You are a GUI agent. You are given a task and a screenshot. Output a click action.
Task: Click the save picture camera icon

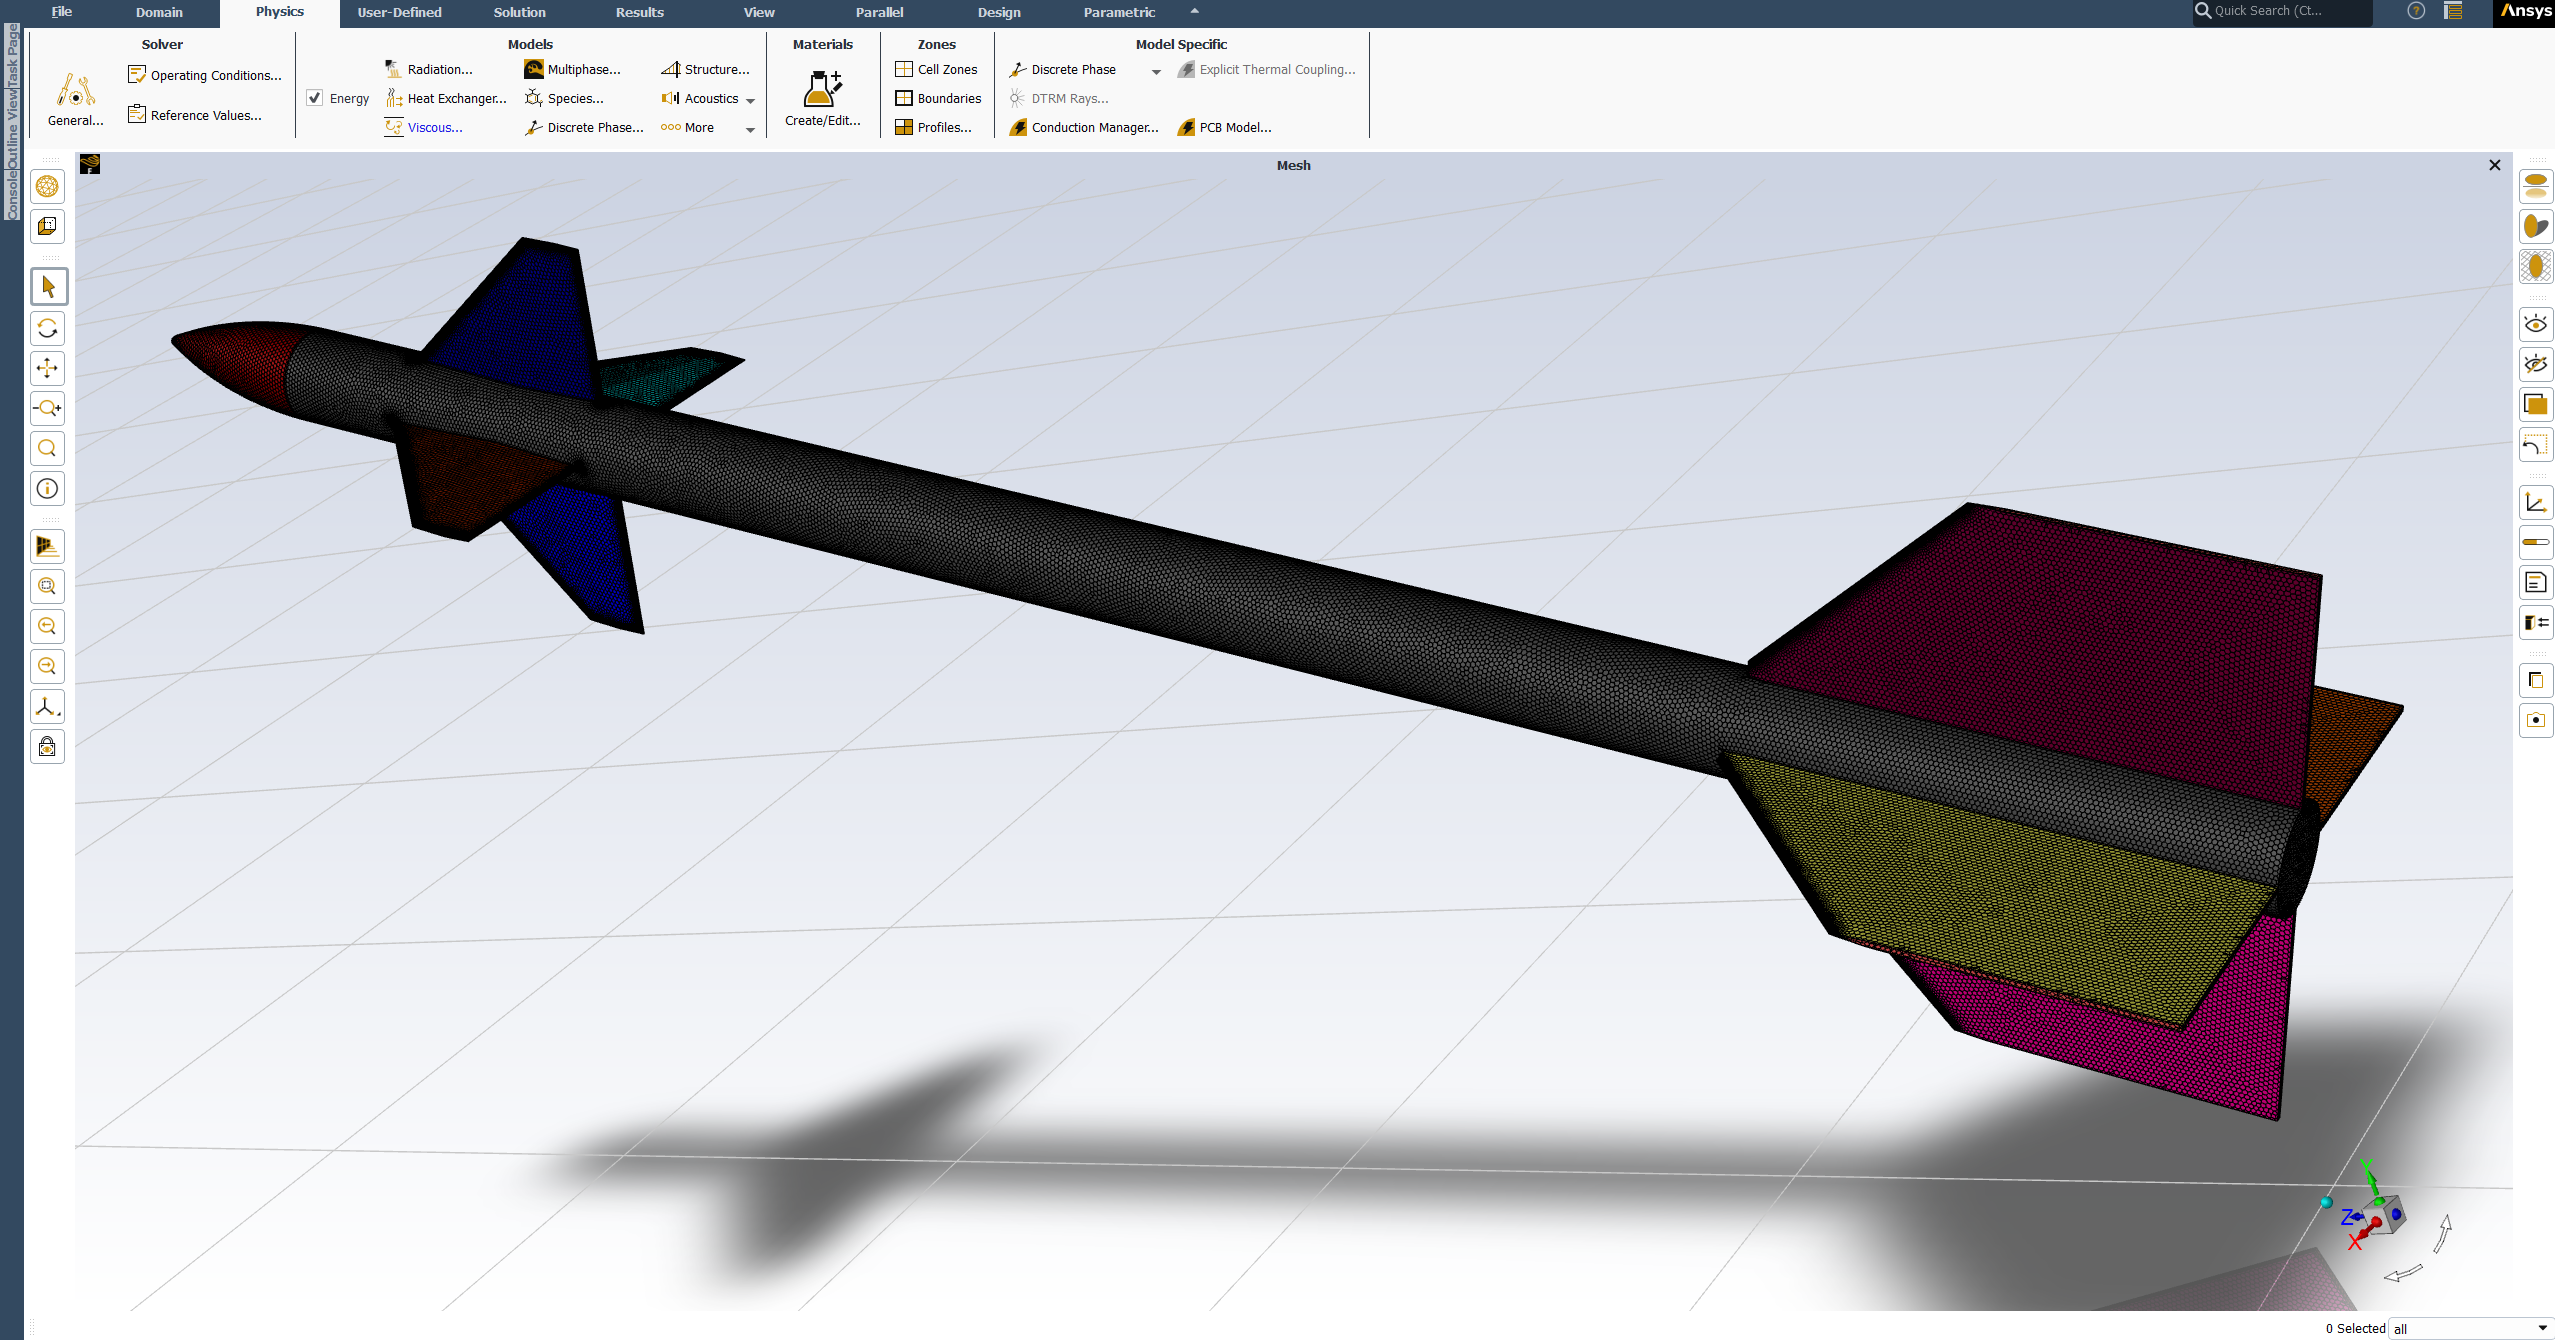point(2536,720)
